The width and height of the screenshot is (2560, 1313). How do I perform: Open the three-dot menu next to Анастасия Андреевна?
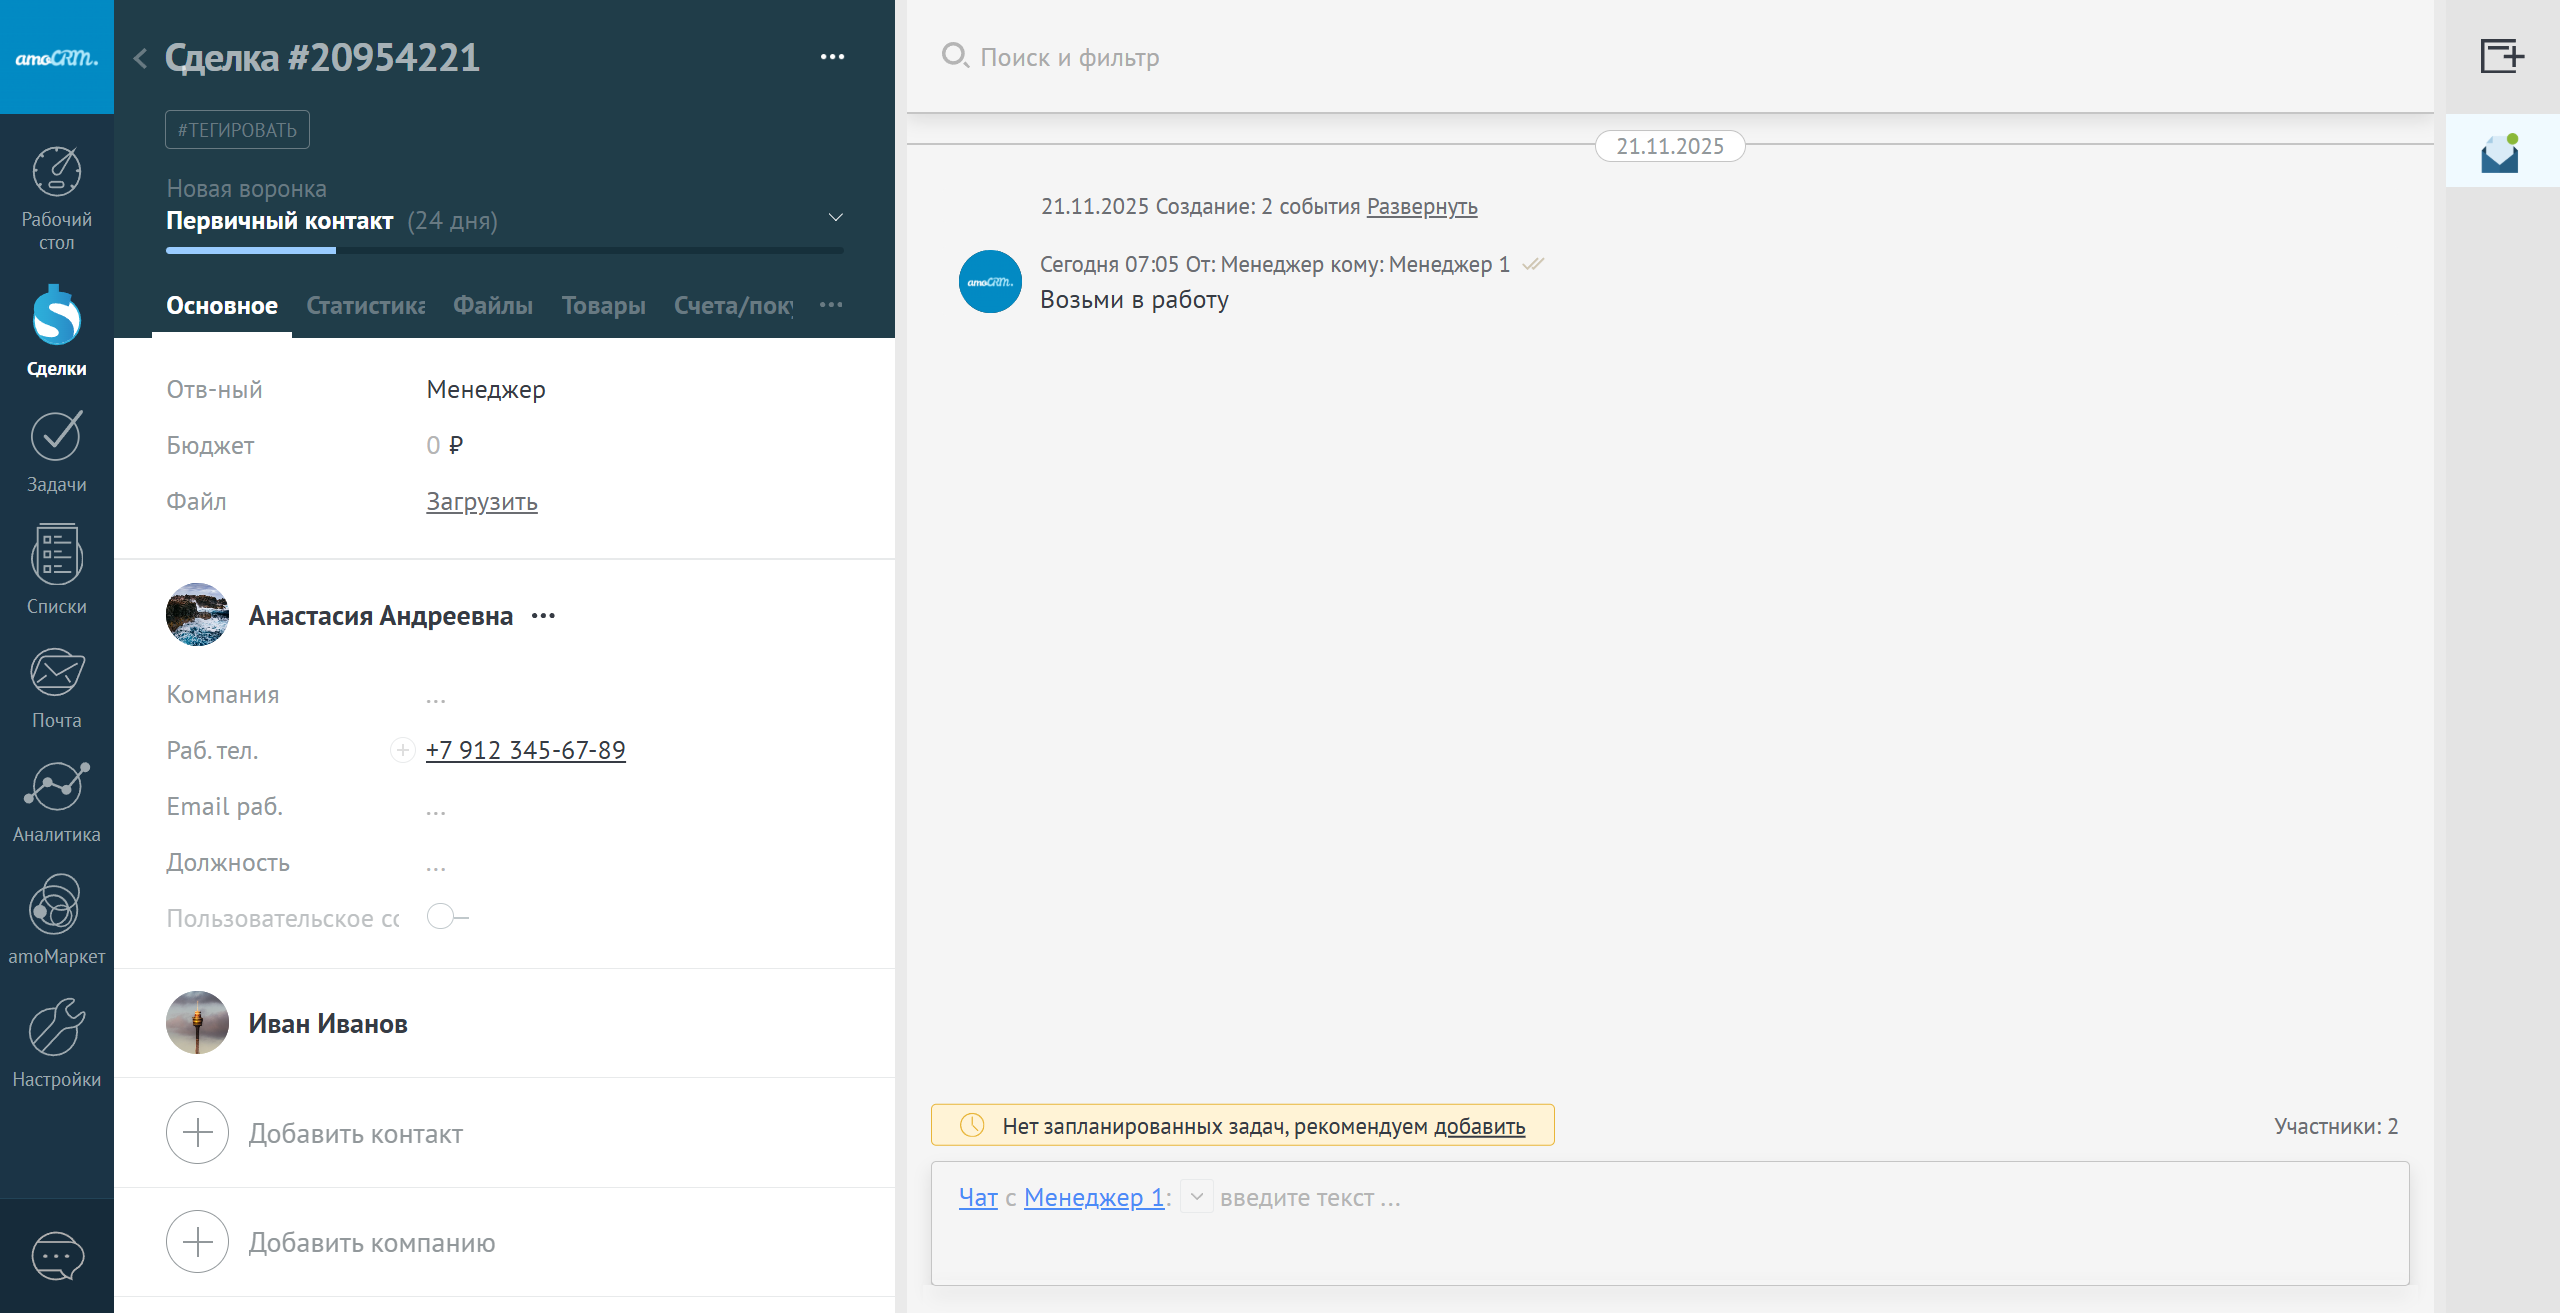543,616
